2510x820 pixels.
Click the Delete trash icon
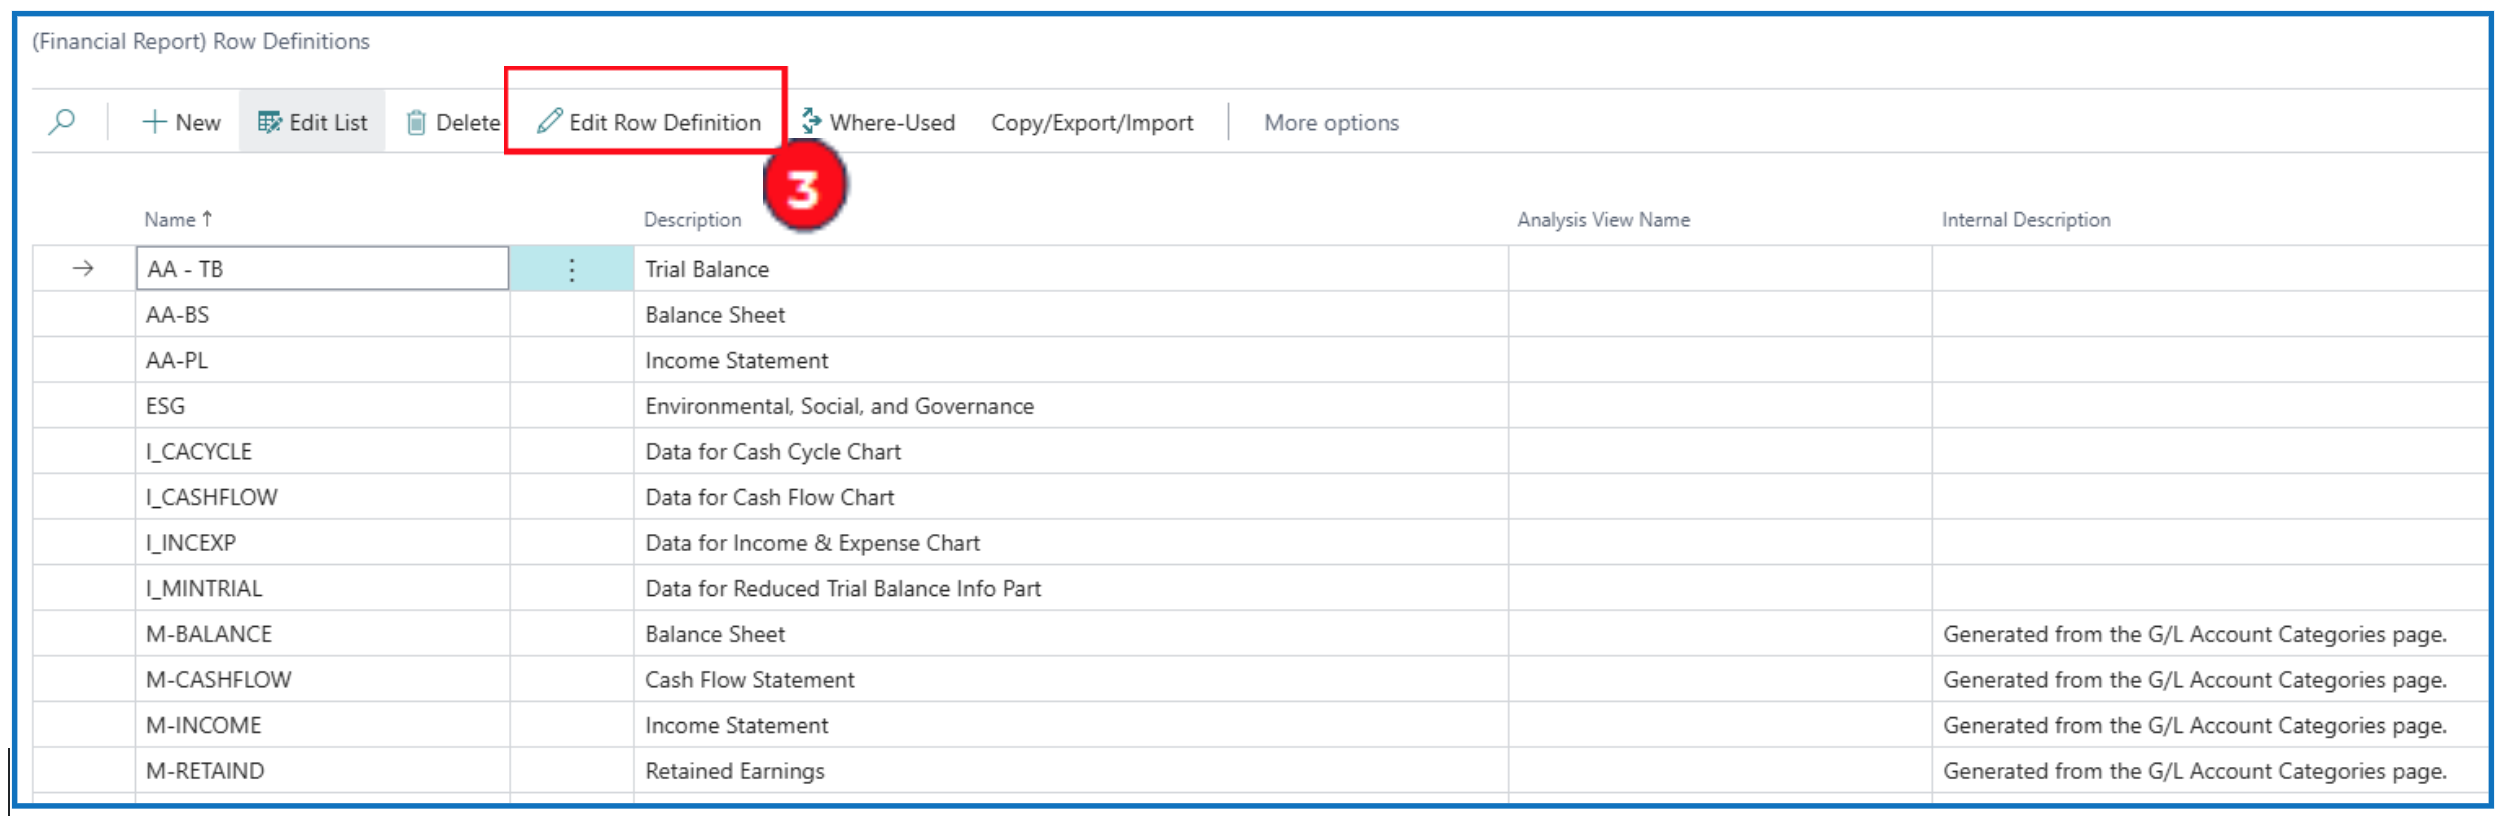click(x=416, y=122)
